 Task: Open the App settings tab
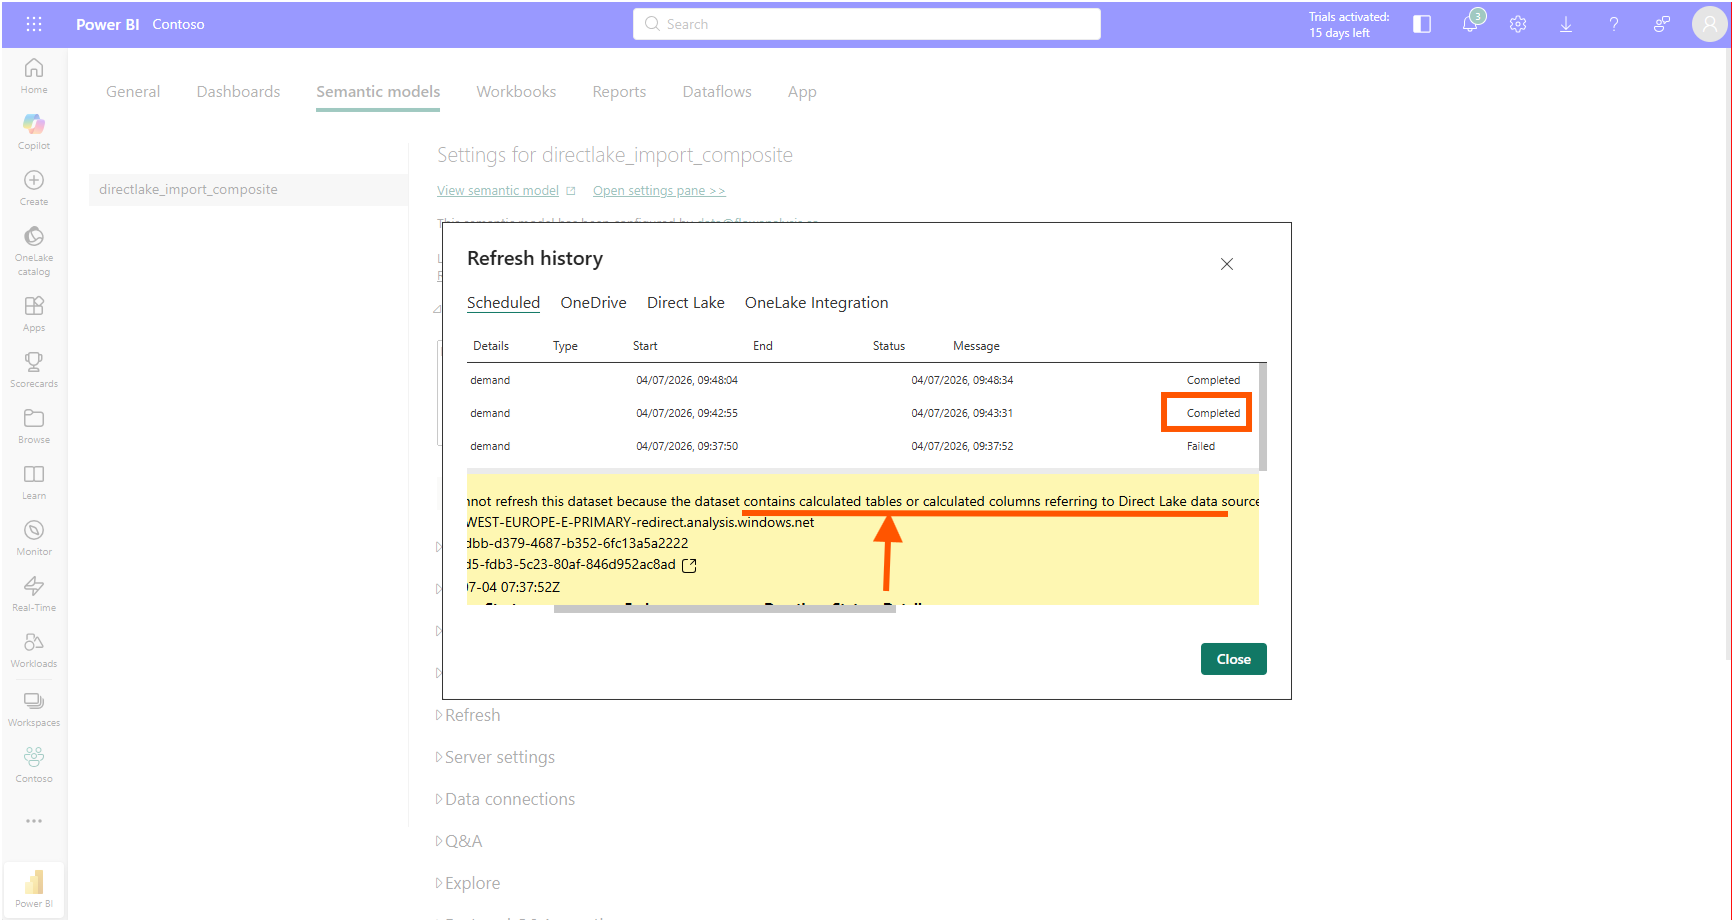coord(802,92)
